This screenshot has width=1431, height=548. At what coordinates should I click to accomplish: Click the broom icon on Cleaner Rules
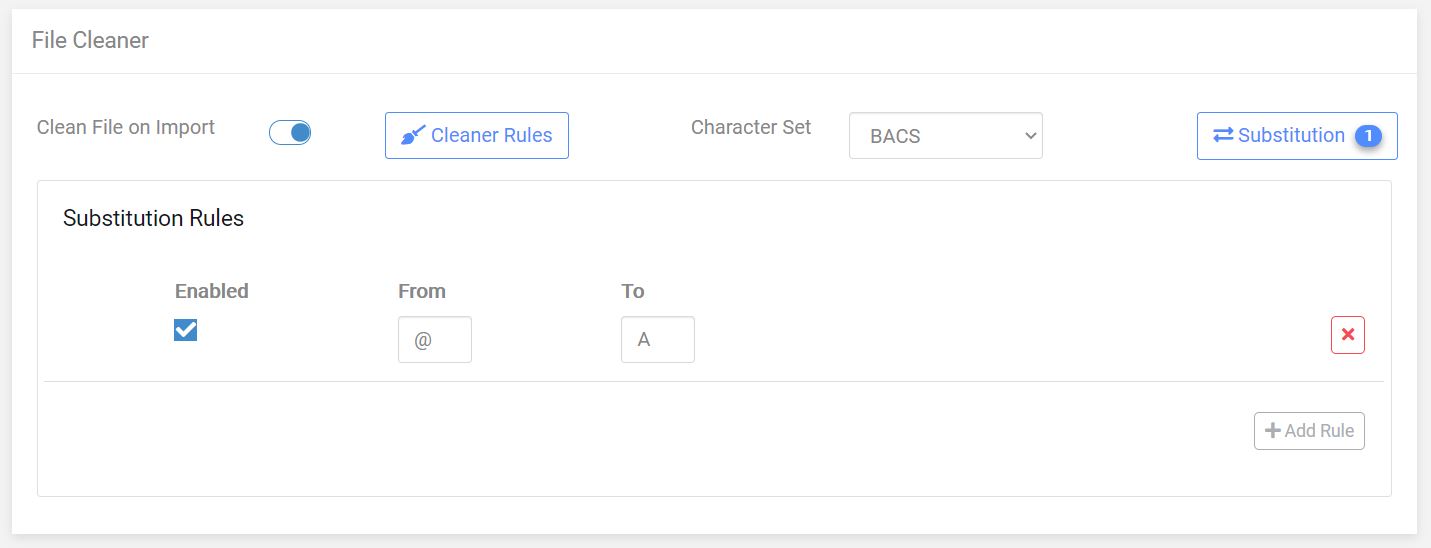coord(413,135)
